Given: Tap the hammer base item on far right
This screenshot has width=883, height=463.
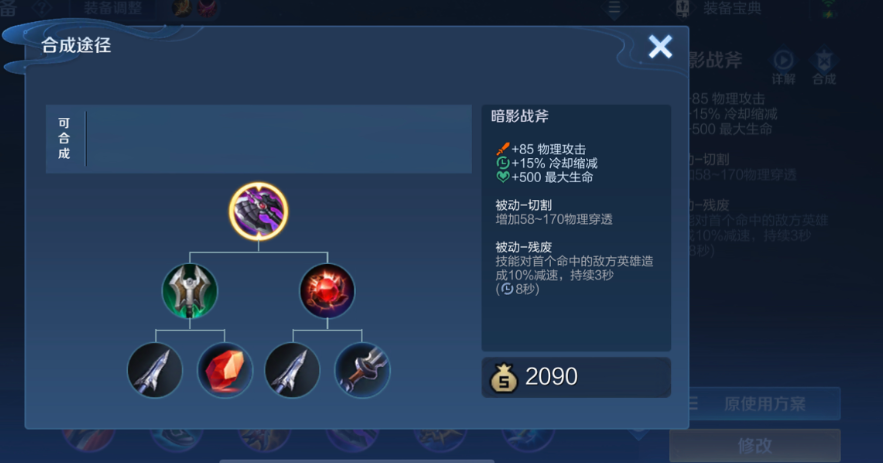Looking at the screenshot, I should (x=362, y=370).
